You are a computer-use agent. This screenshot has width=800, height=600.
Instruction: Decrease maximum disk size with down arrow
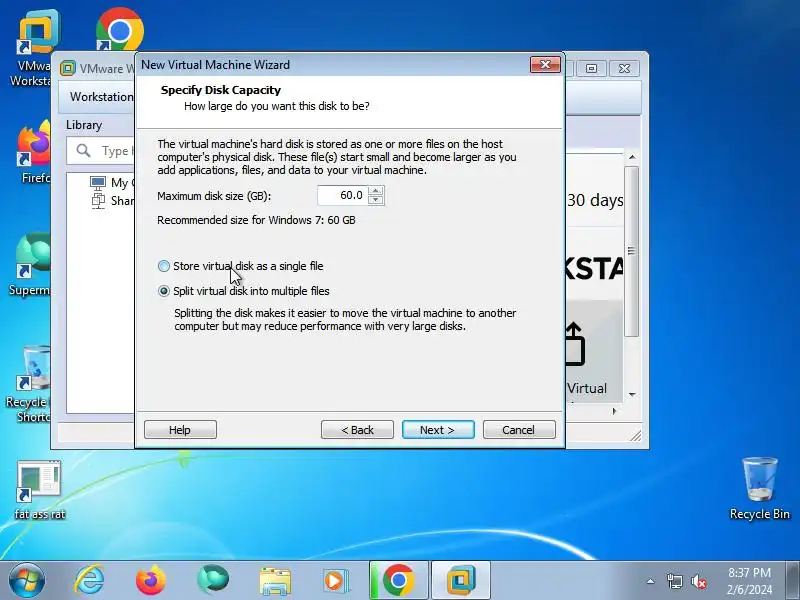(x=376, y=199)
